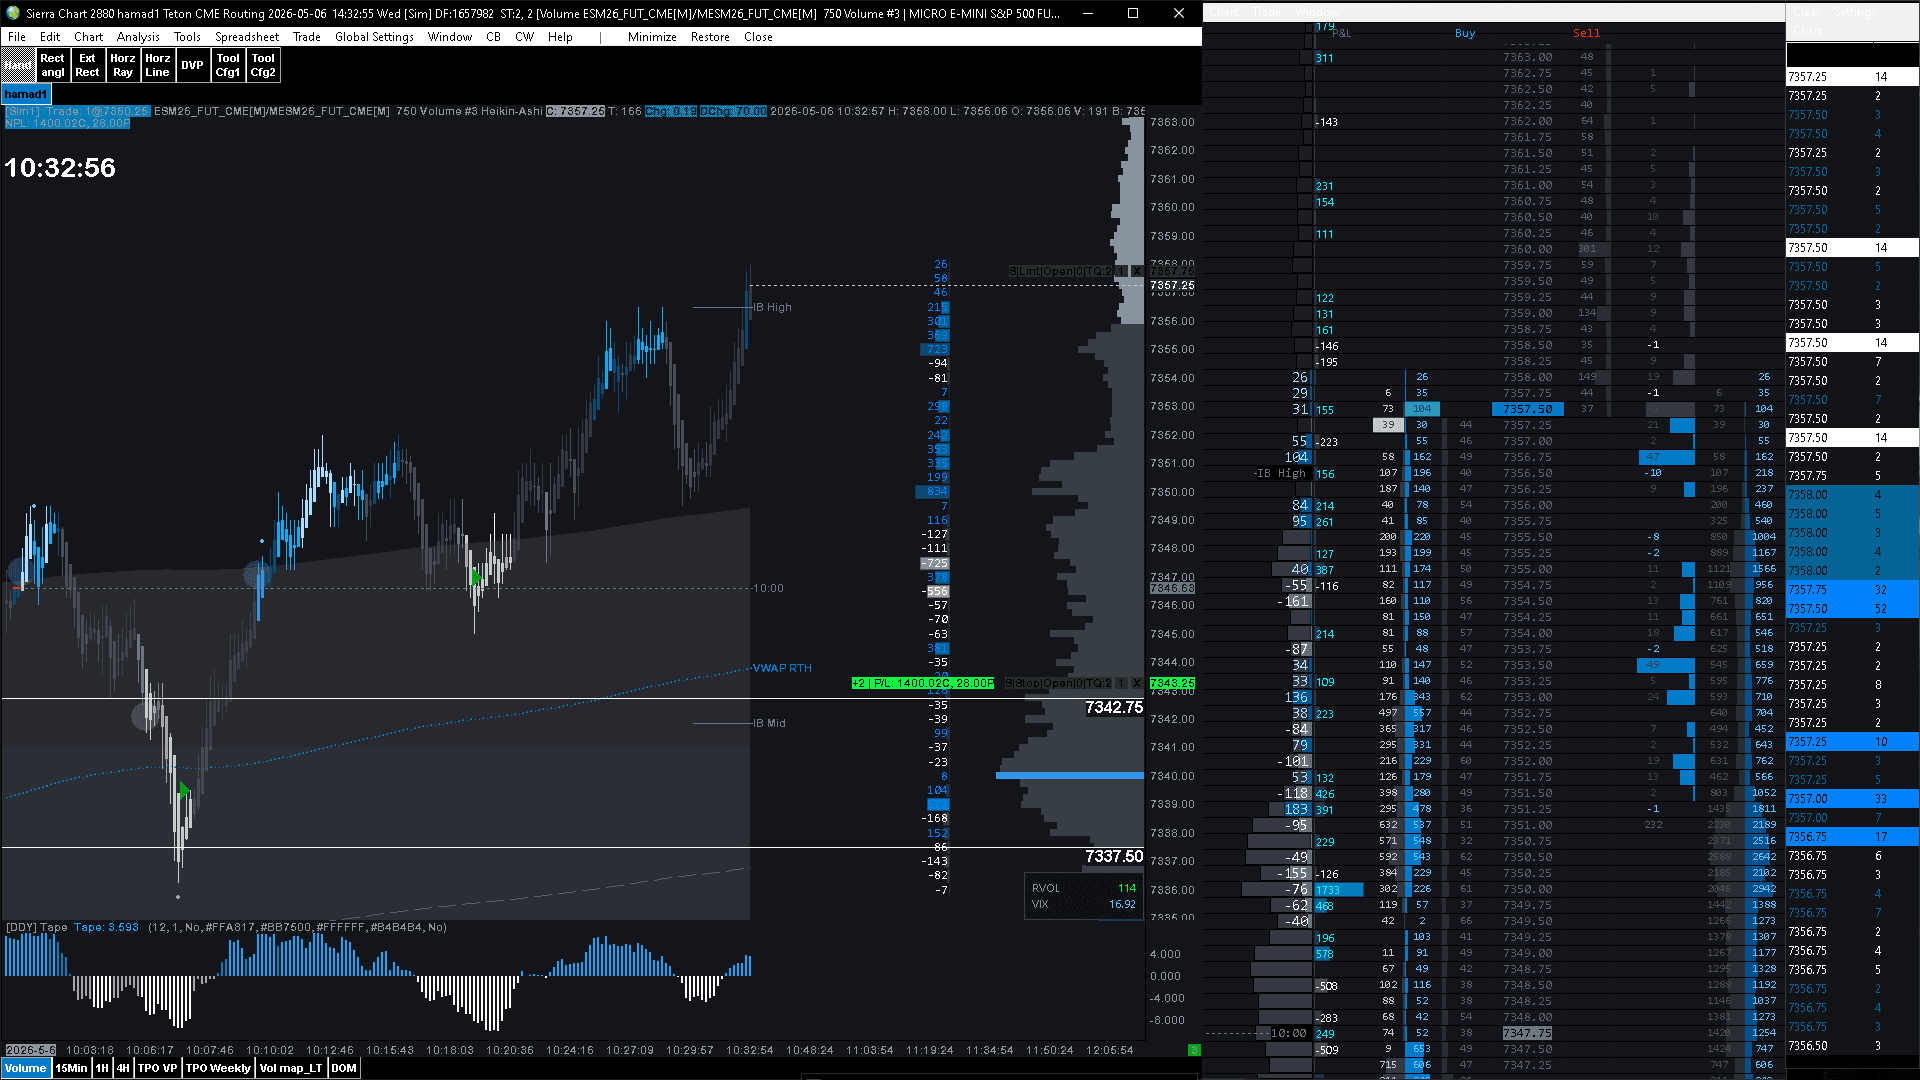The image size is (1920, 1080).
Task: Select the Horz Line drawing tool
Action: (x=158, y=65)
